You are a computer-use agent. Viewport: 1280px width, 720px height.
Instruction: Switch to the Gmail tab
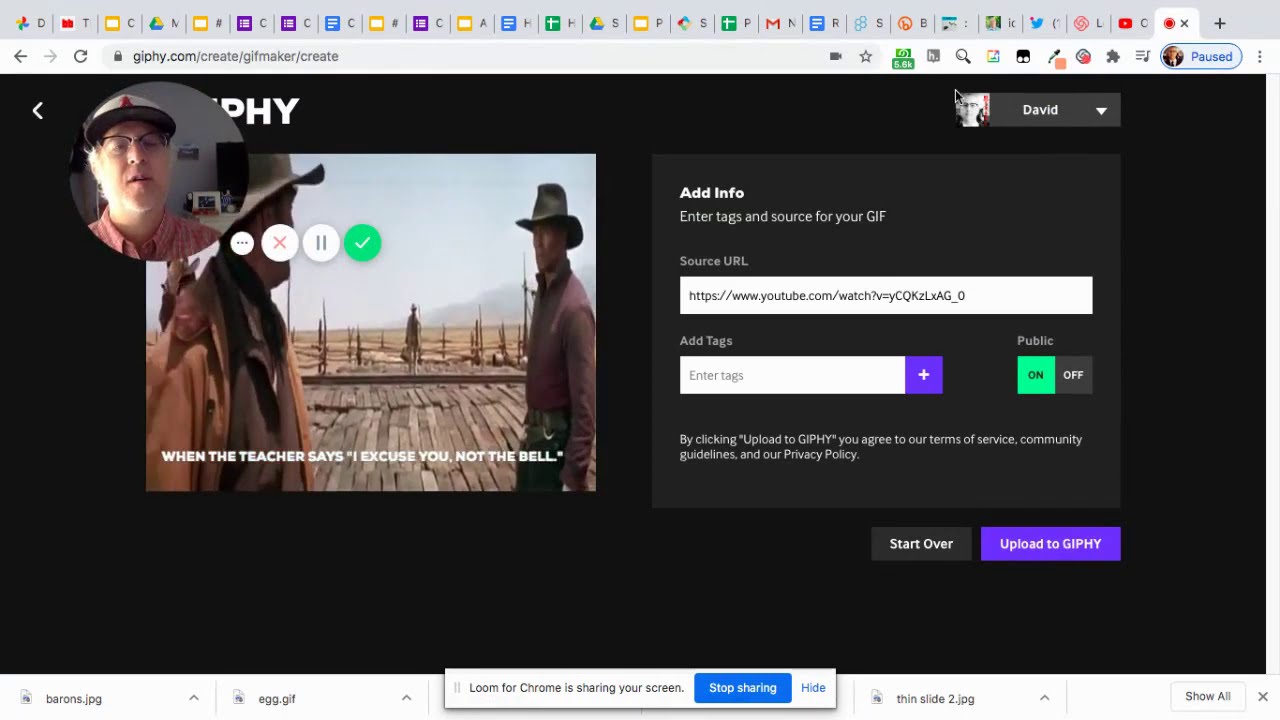[x=780, y=23]
